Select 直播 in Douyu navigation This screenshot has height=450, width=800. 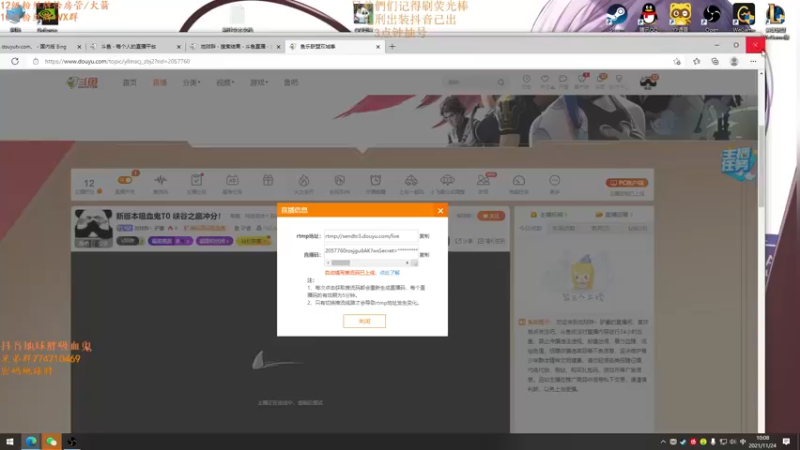point(160,82)
